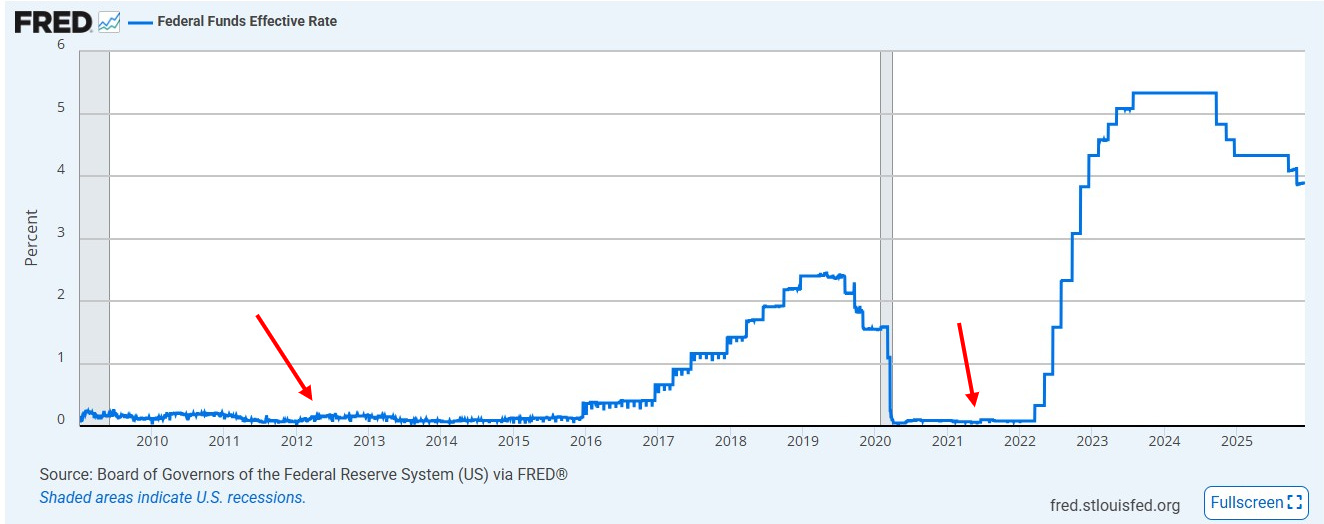Click the small chart icon beside FRED logo

click(109, 21)
